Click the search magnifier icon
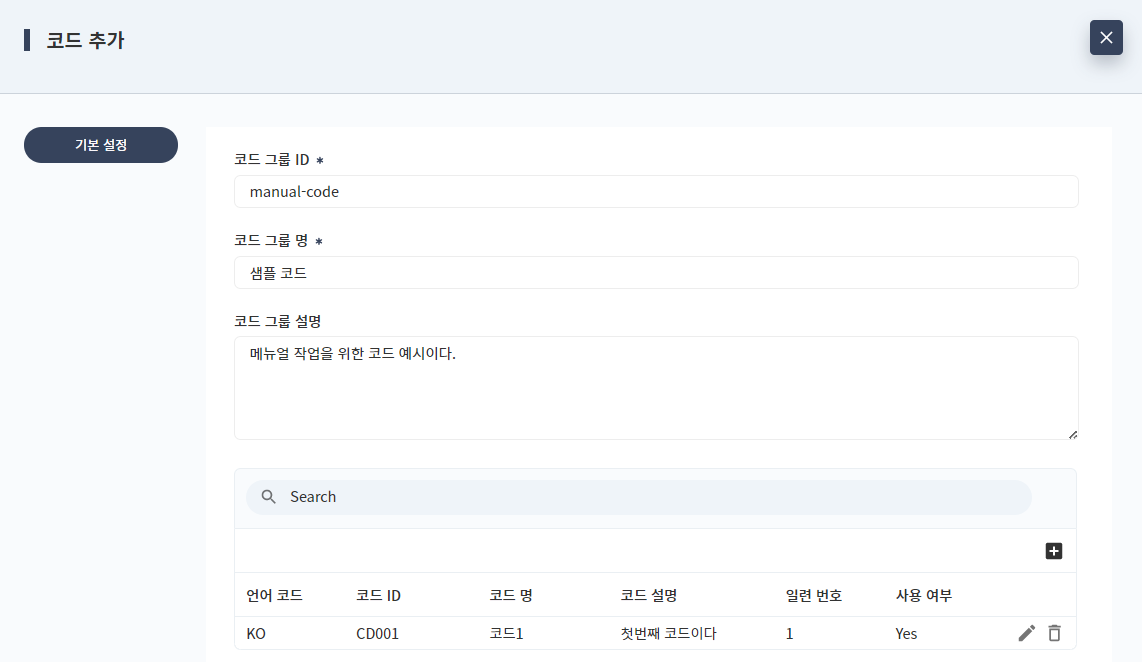The height and width of the screenshot is (662, 1142). (x=269, y=497)
